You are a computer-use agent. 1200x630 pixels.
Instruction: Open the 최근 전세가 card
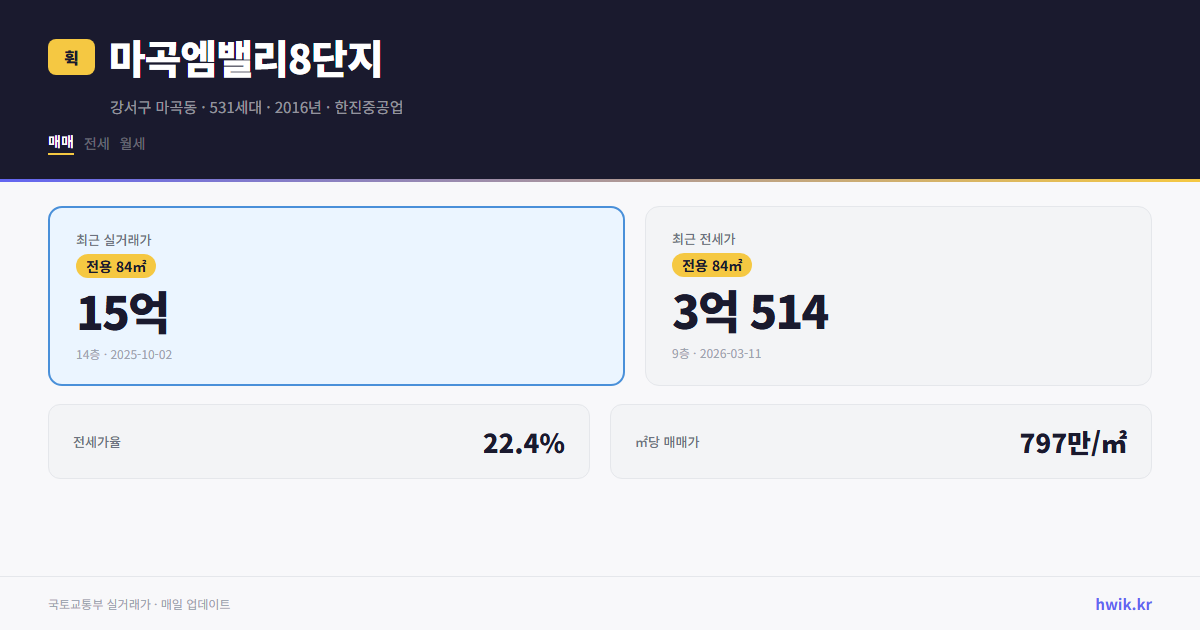898,295
